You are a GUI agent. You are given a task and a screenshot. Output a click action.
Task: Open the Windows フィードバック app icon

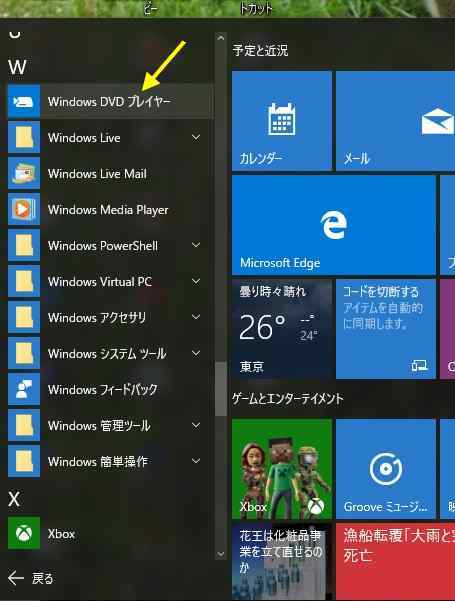tap(24, 389)
